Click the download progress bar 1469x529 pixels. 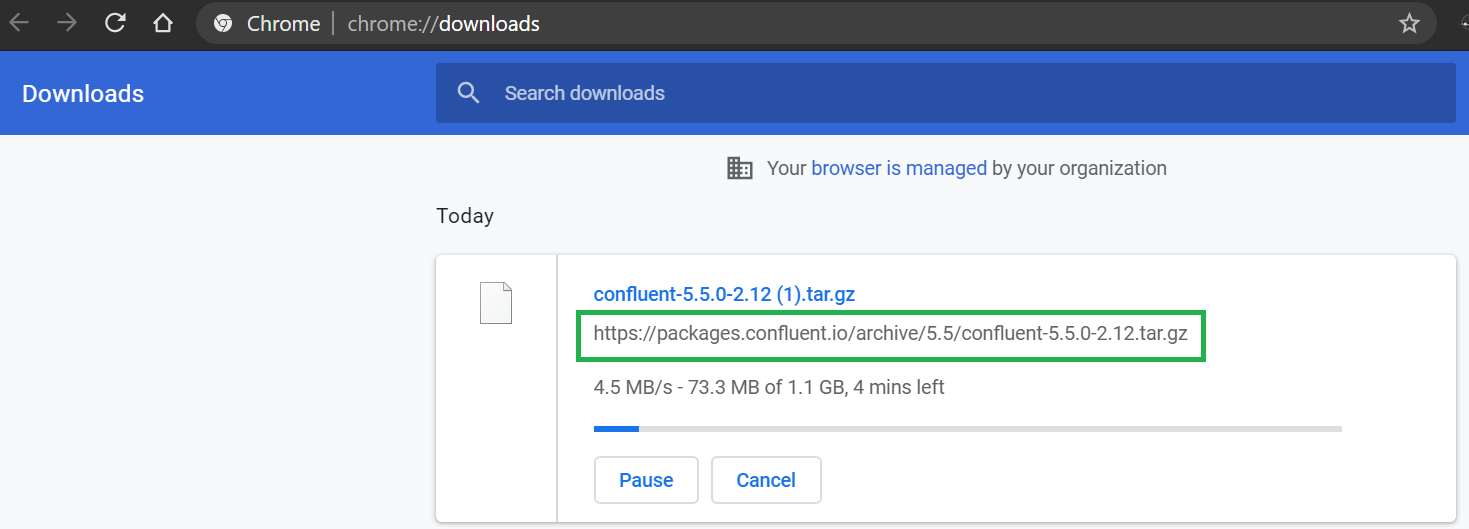click(x=967, y=429)
